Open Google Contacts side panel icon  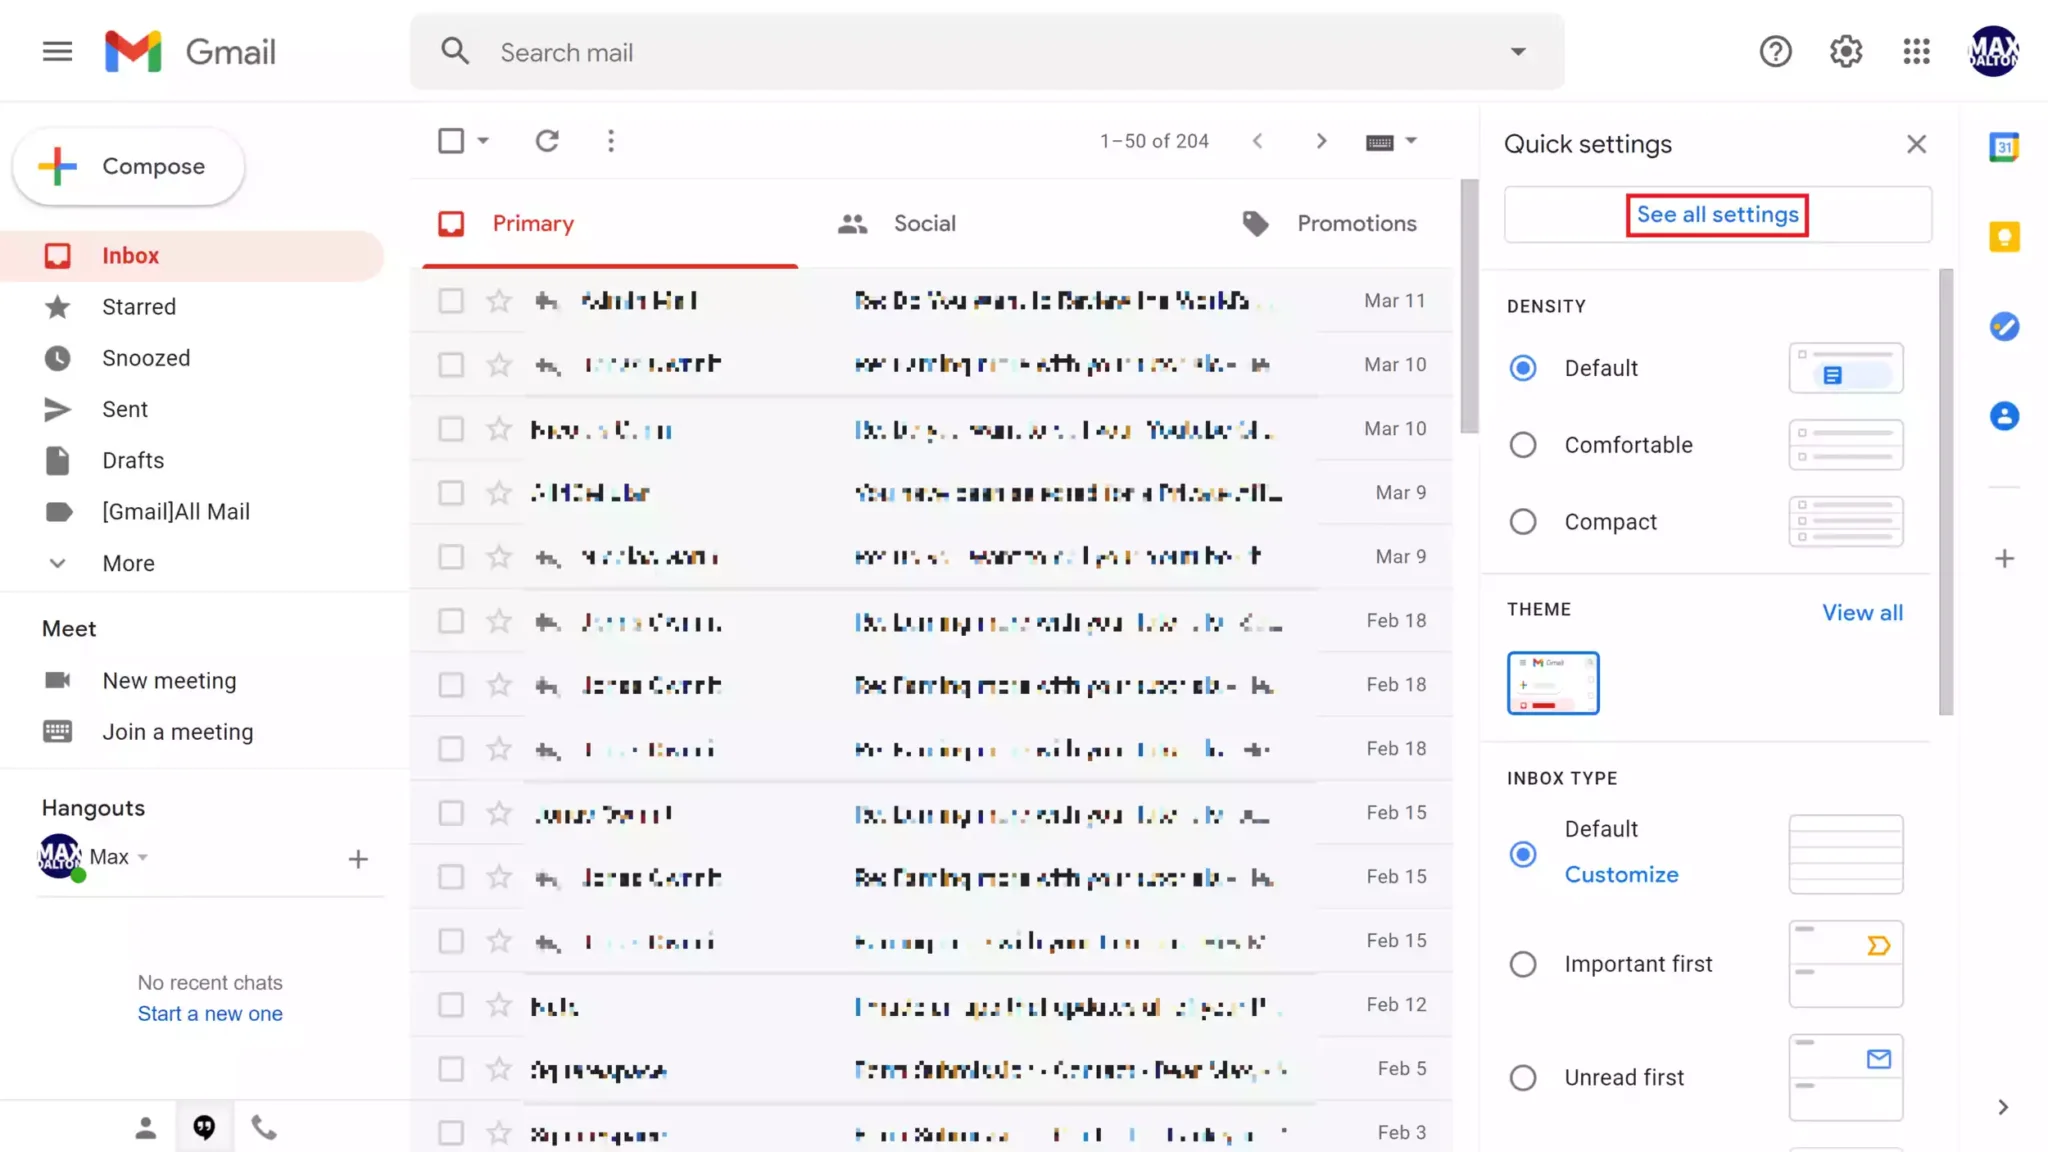click(x=2004, y=416)
